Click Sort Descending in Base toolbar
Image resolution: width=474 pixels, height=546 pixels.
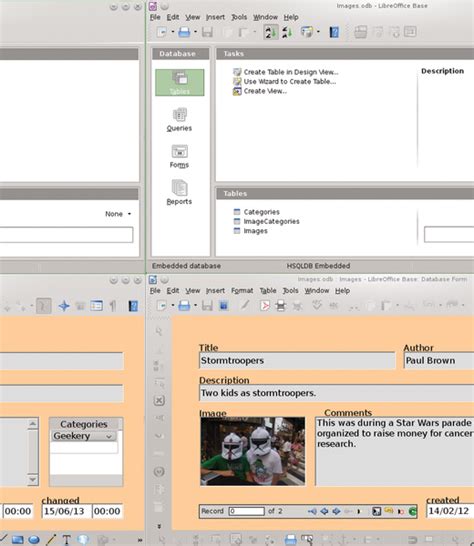(x=287, y=32)
